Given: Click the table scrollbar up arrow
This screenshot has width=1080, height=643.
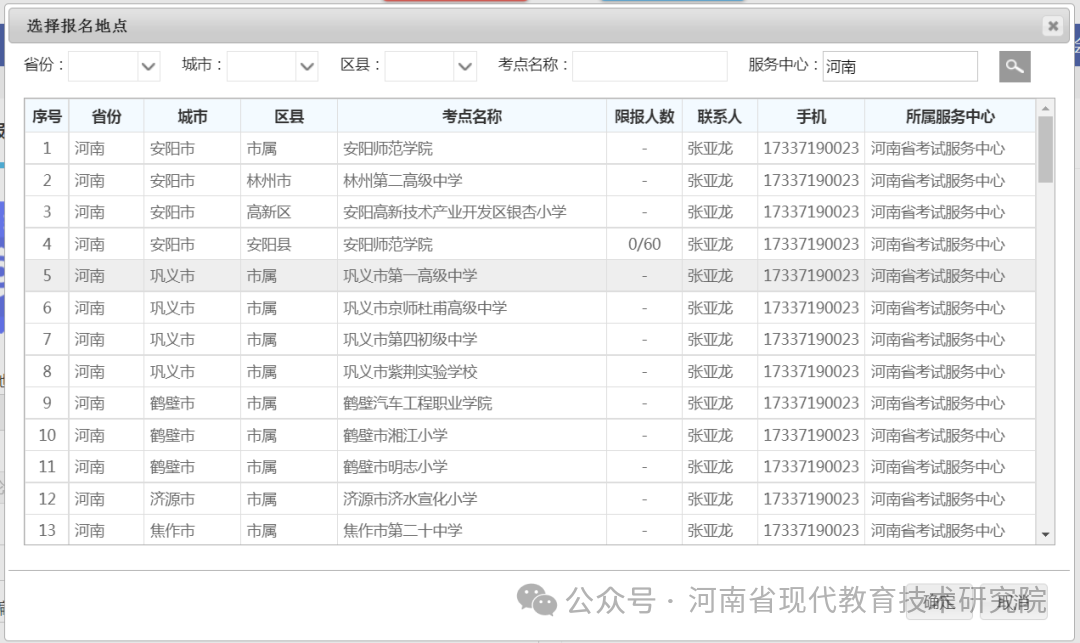Looking at the screenshot, I should [1046, 108].
